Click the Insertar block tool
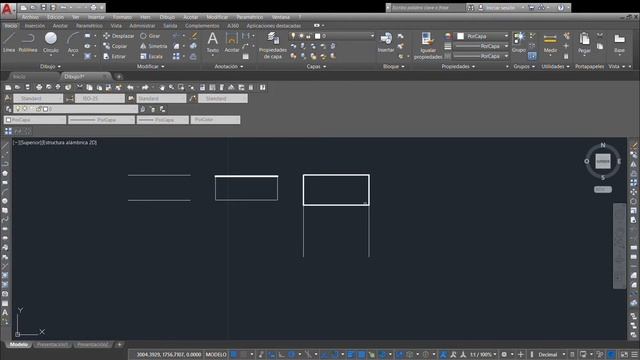640x360 pixels. (x=386, y=42)
